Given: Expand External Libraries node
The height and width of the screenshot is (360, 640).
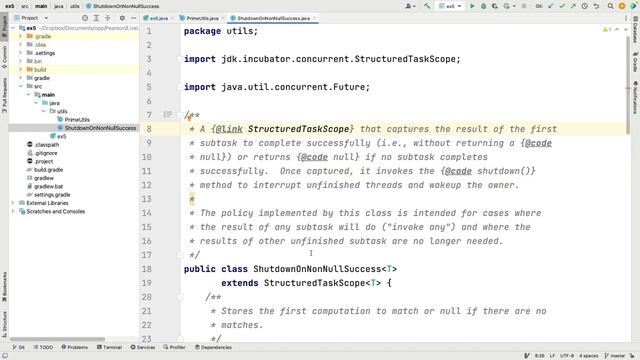Looking at the screenshot, I should click(x=13, y=203).
